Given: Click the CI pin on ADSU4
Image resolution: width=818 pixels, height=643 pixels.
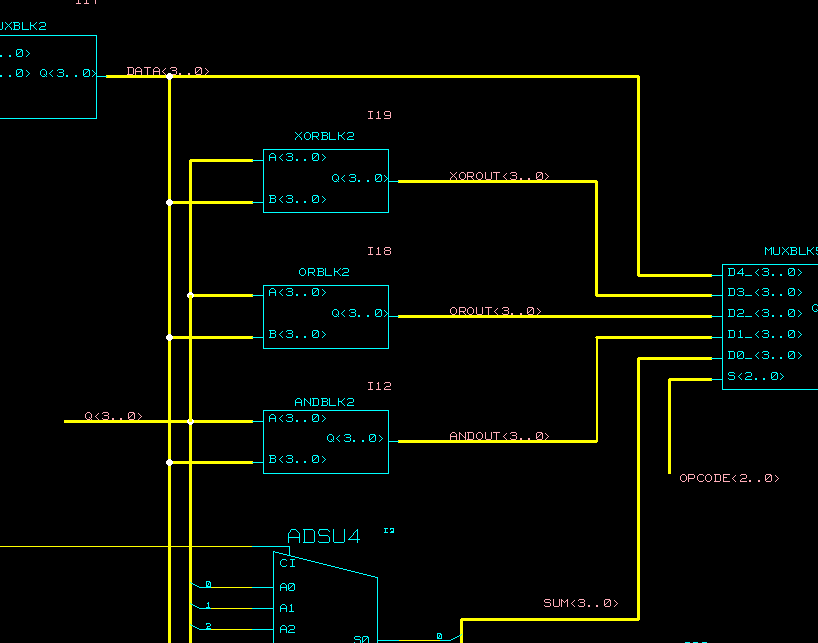Looking at the screenshot, I should 287,564.
